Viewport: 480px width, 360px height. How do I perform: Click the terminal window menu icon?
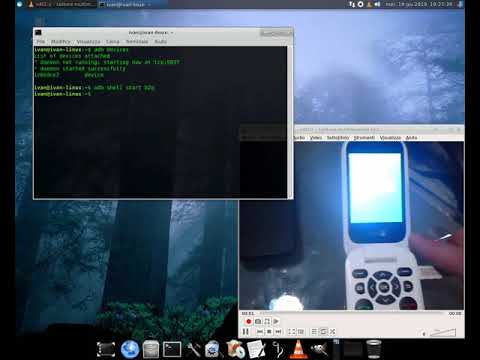tap(38, 32)
